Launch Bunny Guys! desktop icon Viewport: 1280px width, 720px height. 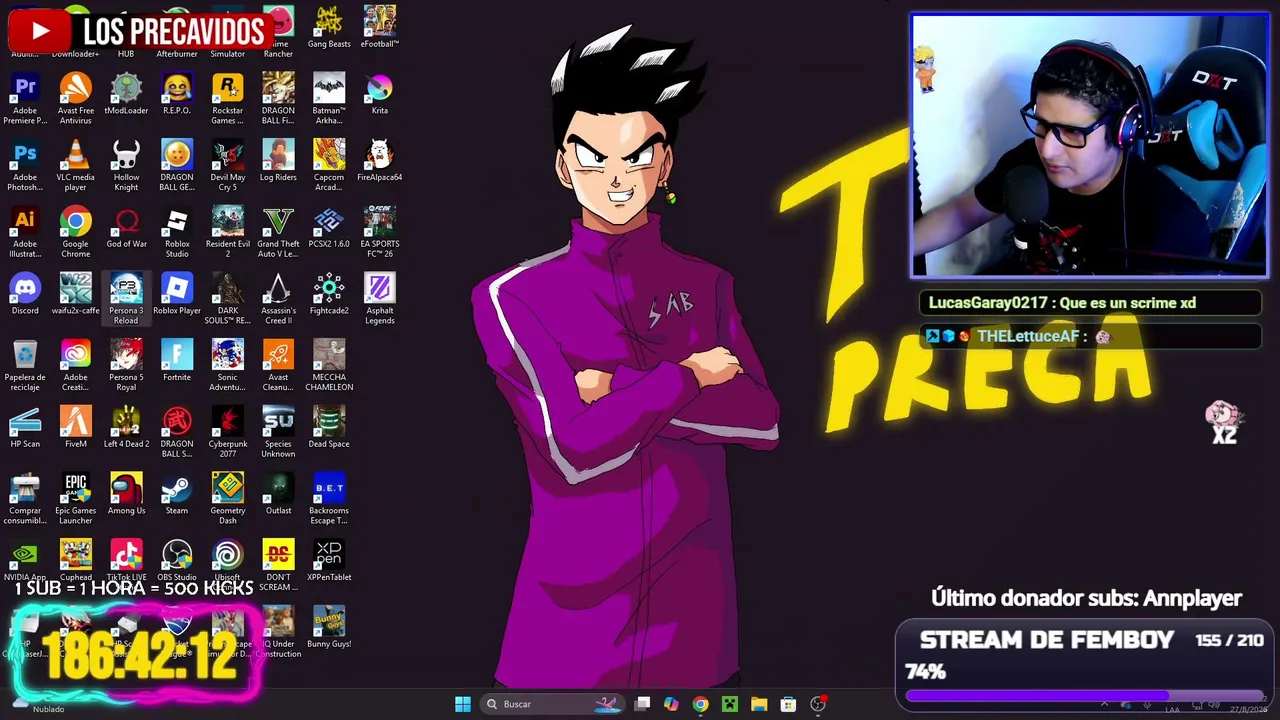coord(329,628)
